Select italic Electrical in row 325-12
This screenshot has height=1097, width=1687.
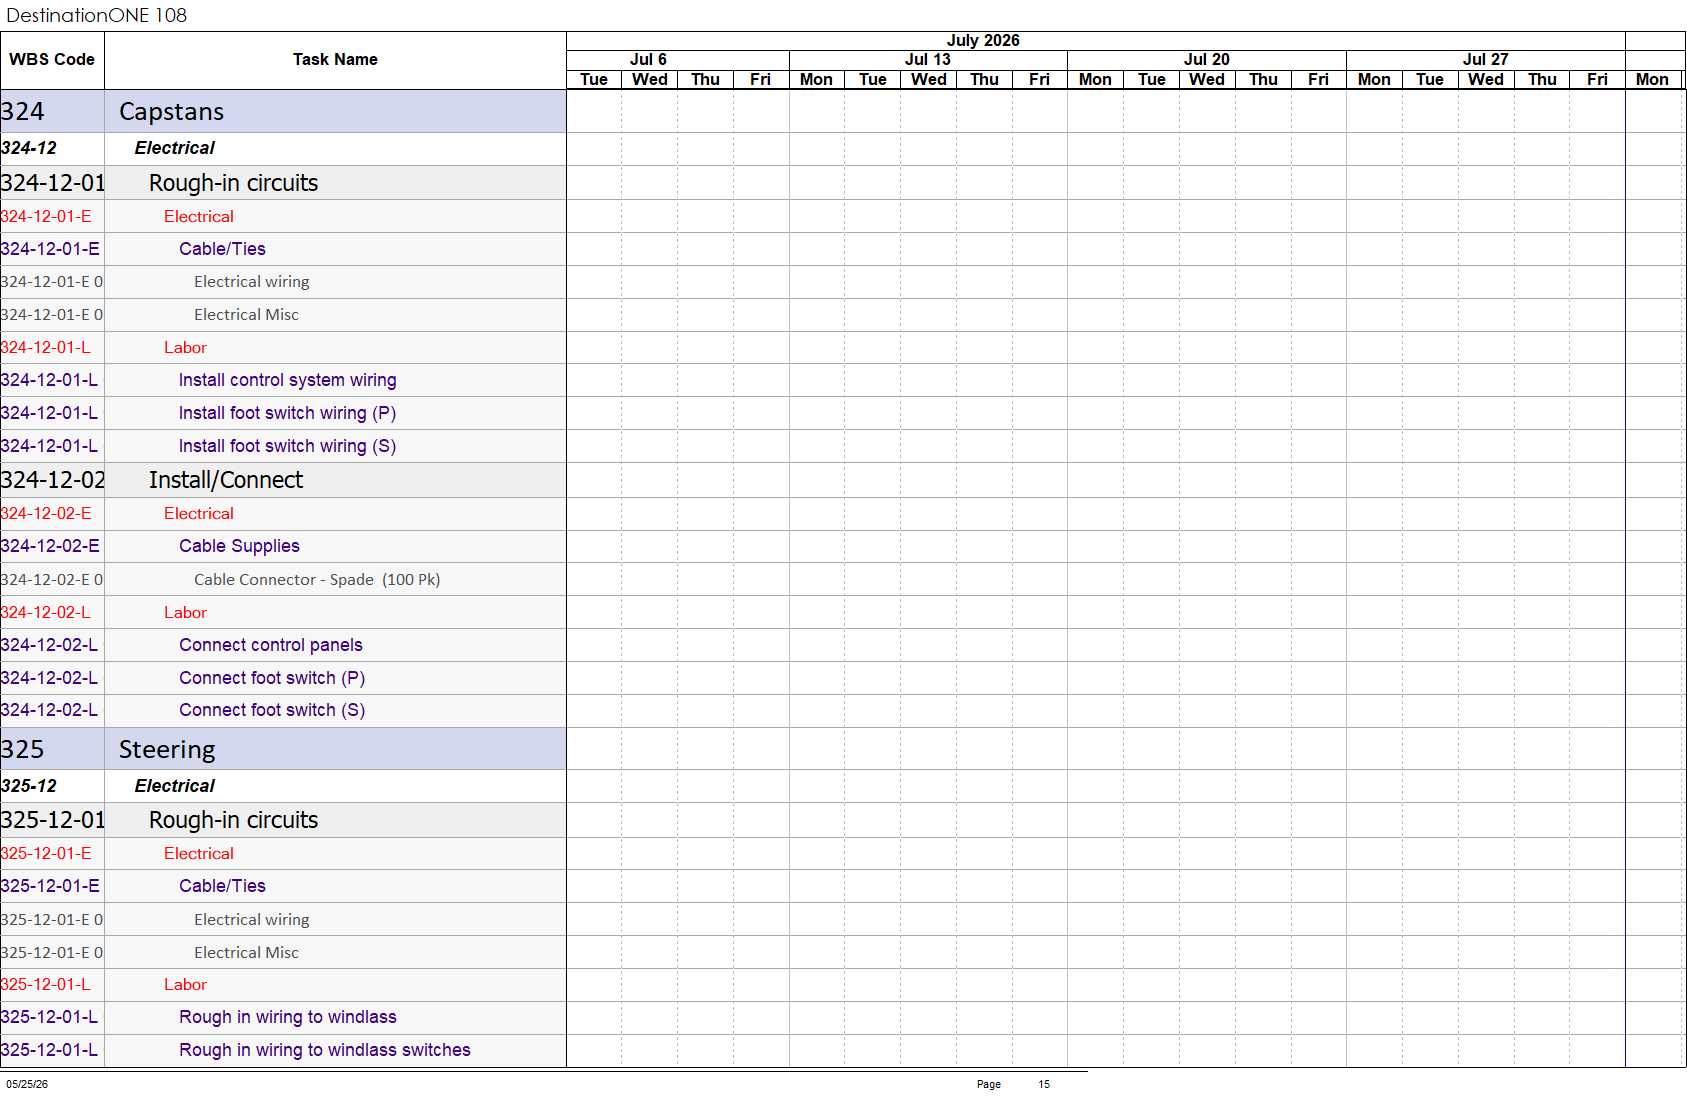pyautogui.click(x=175, y=786)
